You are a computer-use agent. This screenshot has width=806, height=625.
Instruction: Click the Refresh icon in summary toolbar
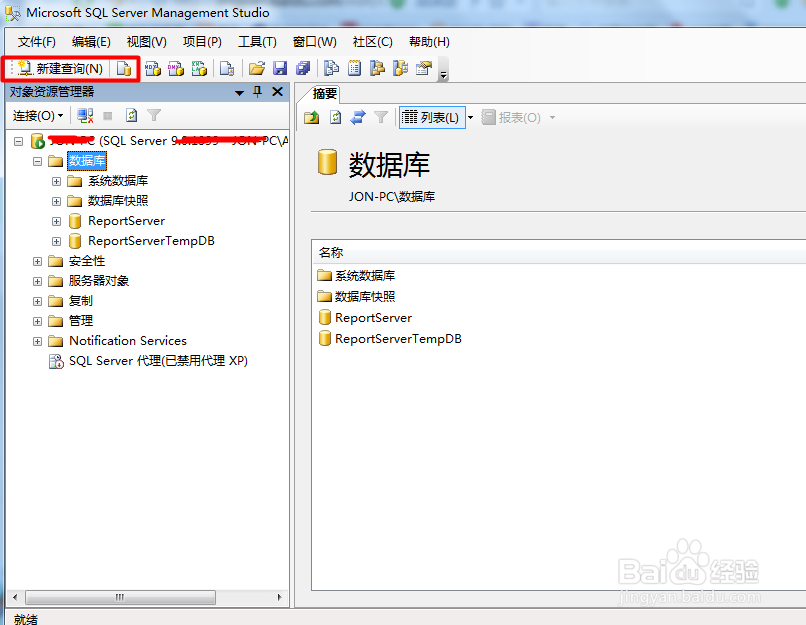335,118
